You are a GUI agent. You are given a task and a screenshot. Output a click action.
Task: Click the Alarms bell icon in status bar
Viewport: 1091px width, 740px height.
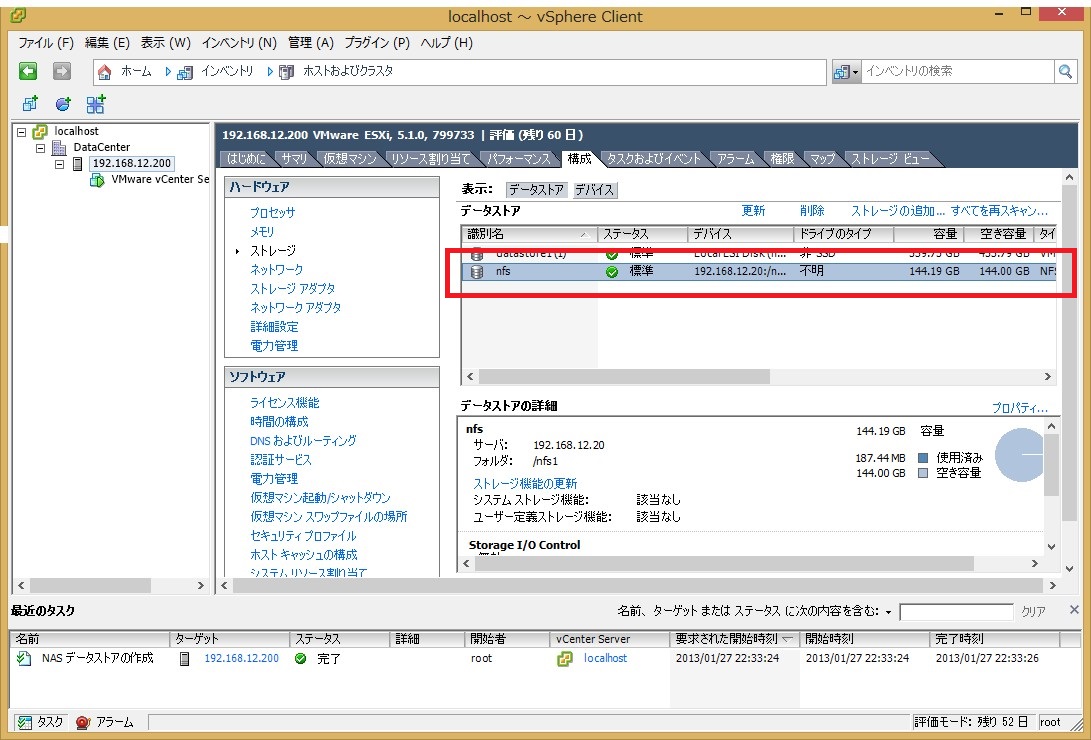83,723
